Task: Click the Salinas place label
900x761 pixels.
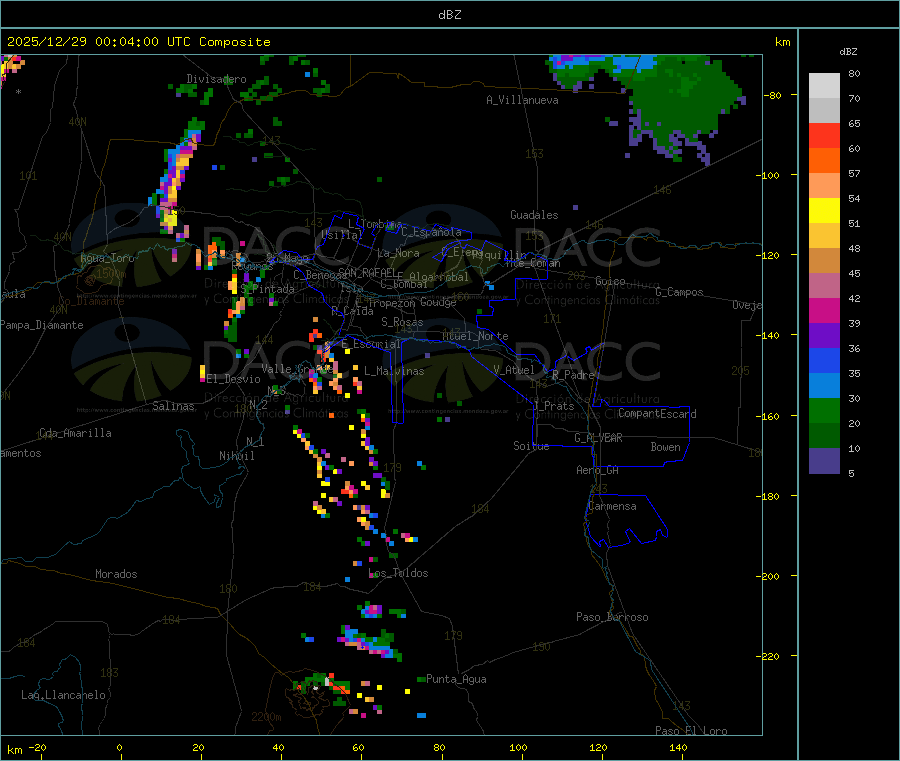Action: tap(173, 406)
